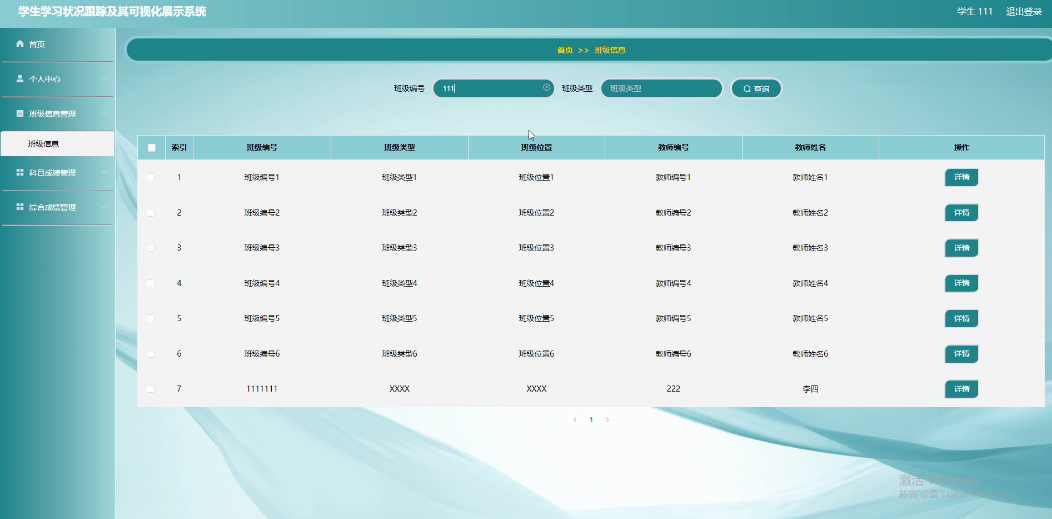Click cell 班级编号6 in the table

point(262,353)
